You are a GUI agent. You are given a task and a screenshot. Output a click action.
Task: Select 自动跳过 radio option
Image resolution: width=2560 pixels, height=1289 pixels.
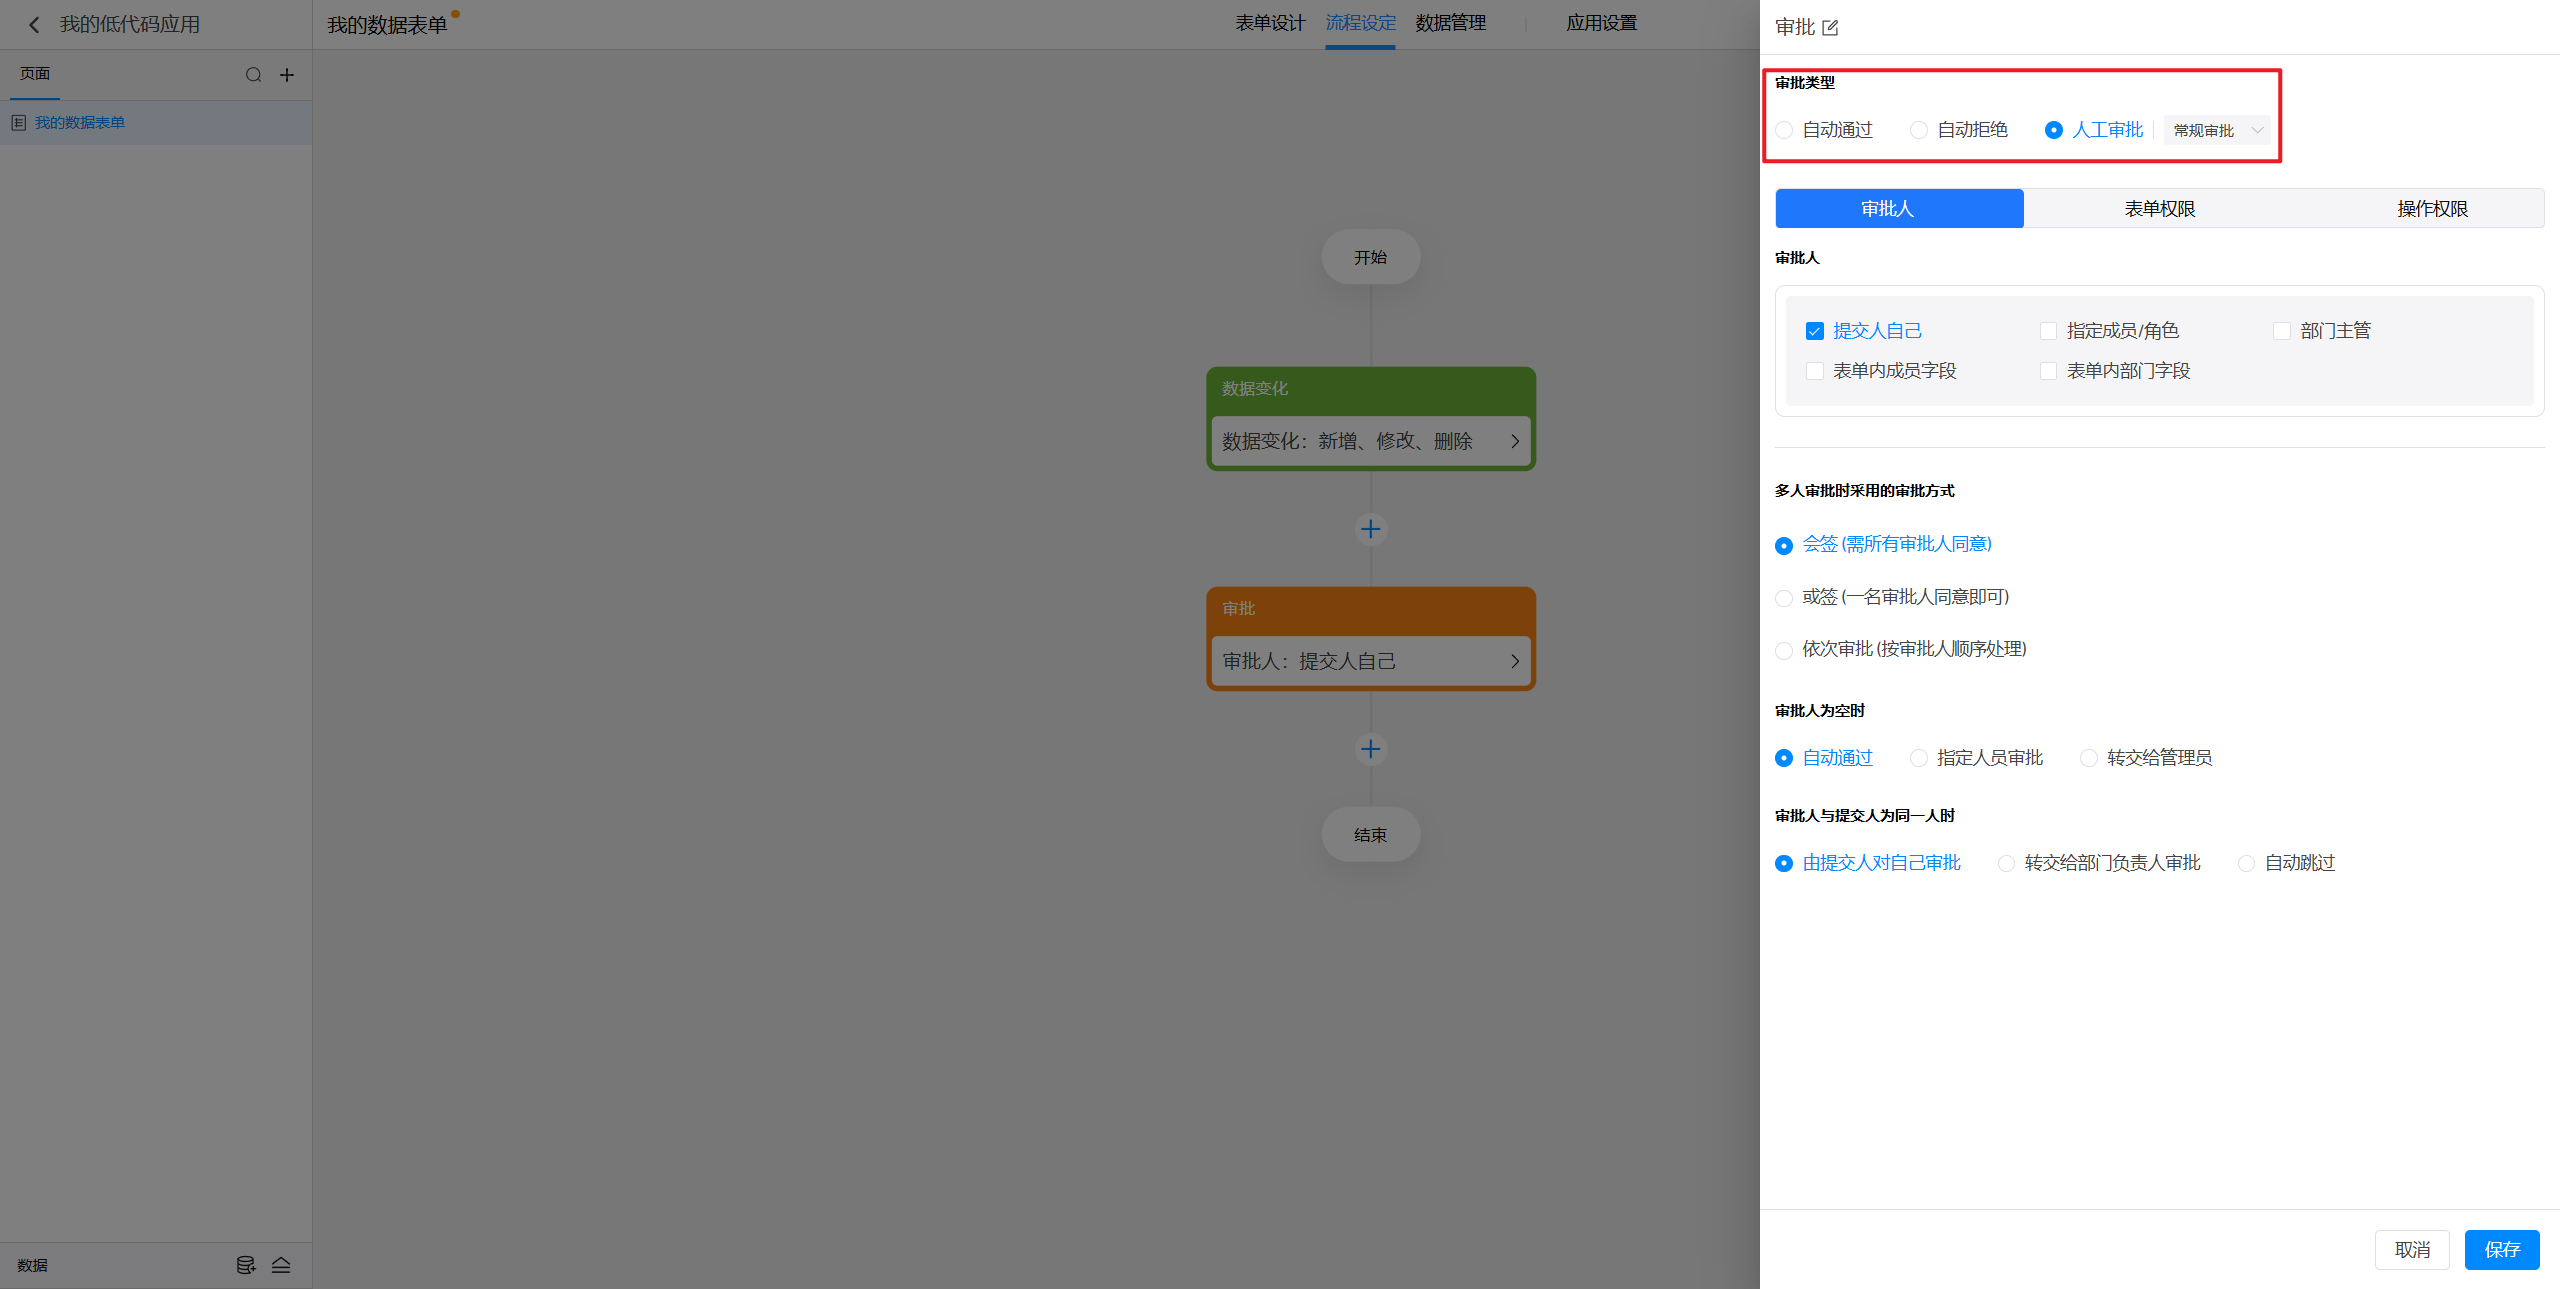click(2246, 863)
